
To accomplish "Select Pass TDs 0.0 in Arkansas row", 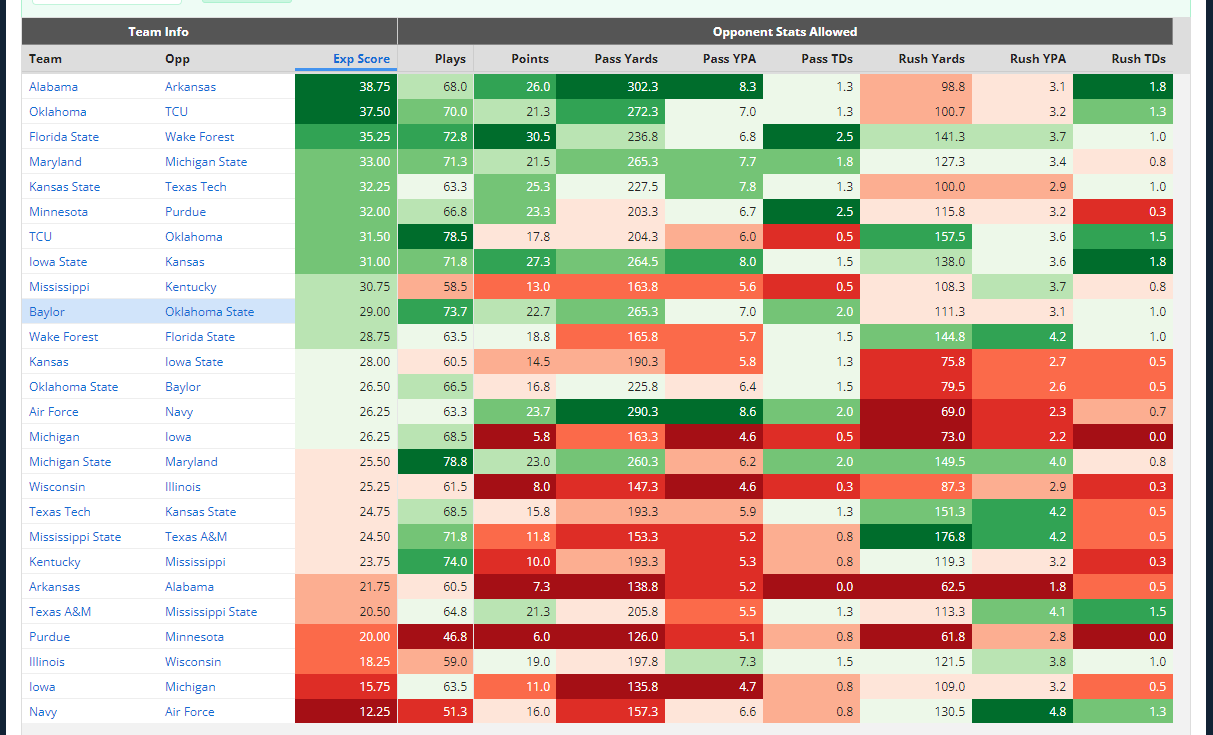I will click(x=811, y=587).
